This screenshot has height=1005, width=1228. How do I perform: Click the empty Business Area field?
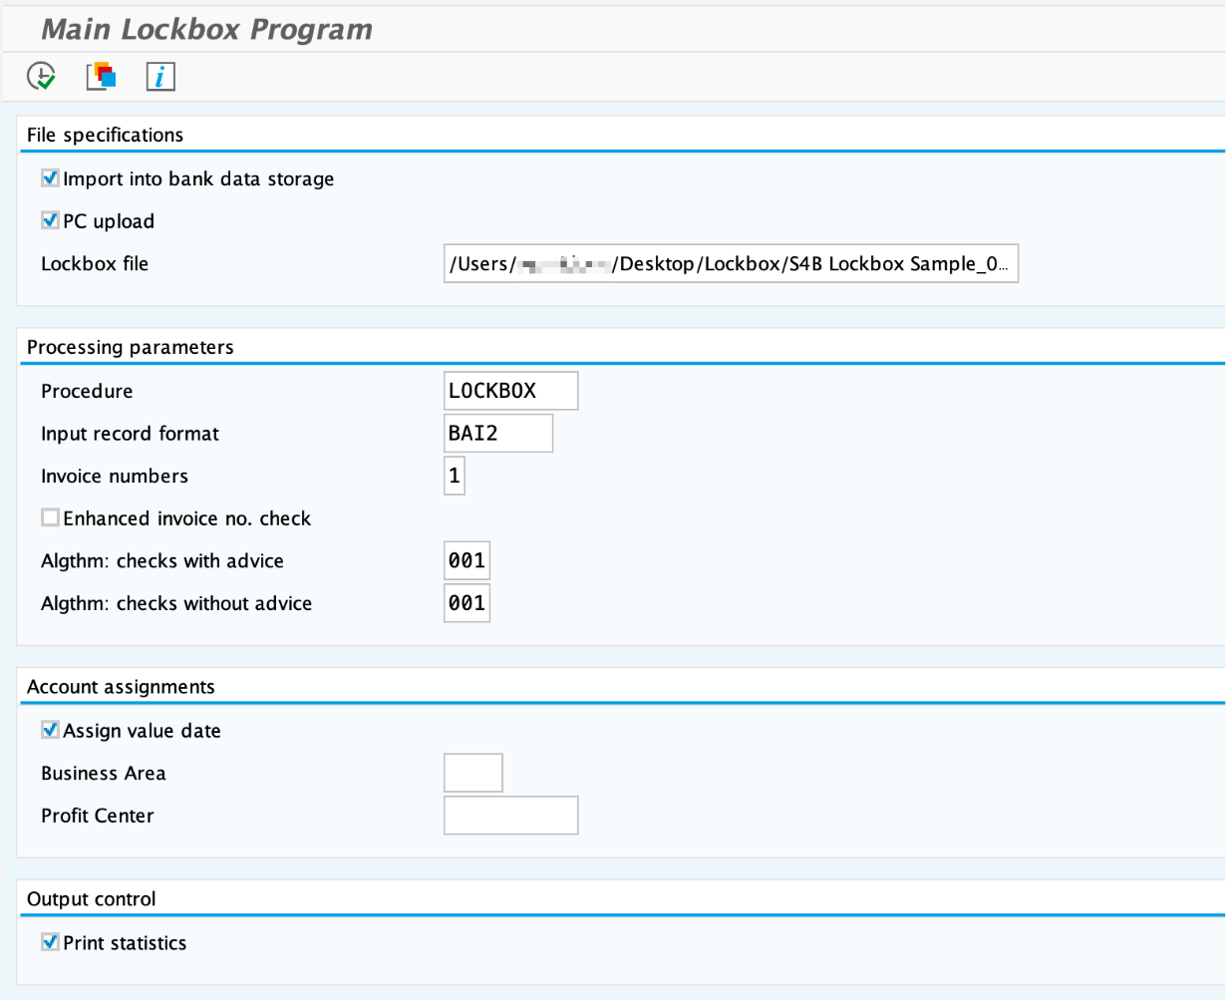coord(473,773)
